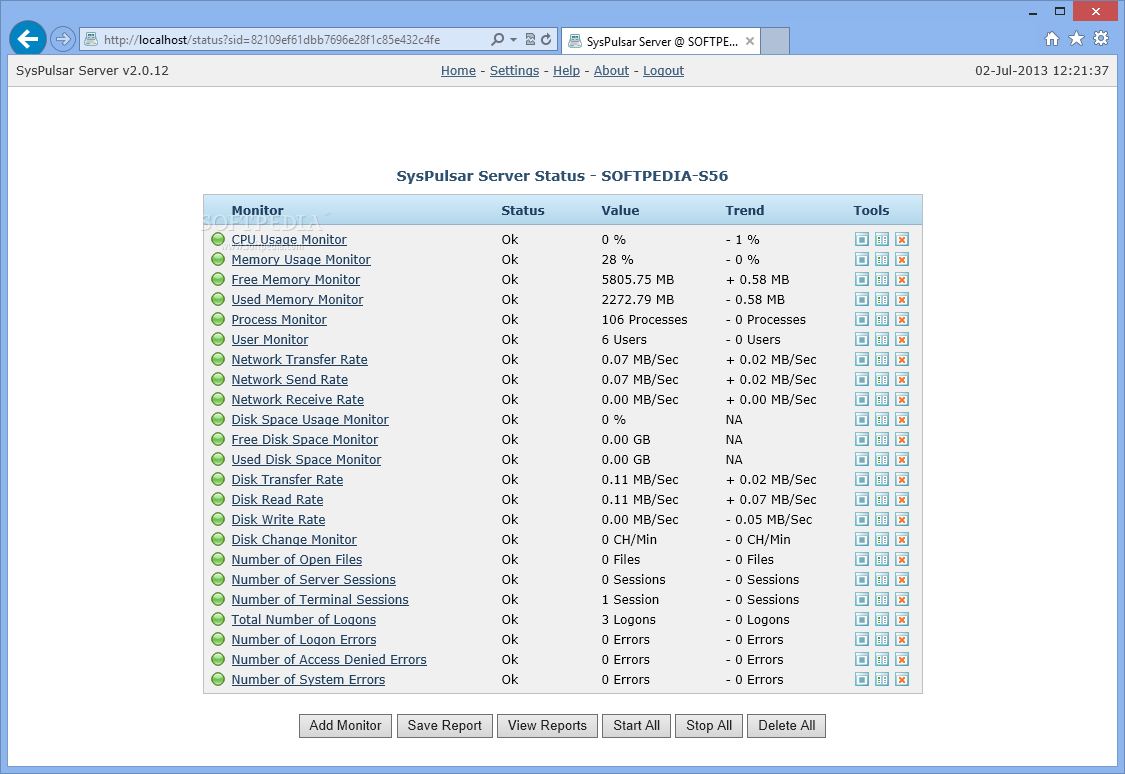The height and width of the screenshot is (774, 1125).
Task: Open the Number of Access Denied Errors link
Action: point(329,659)
